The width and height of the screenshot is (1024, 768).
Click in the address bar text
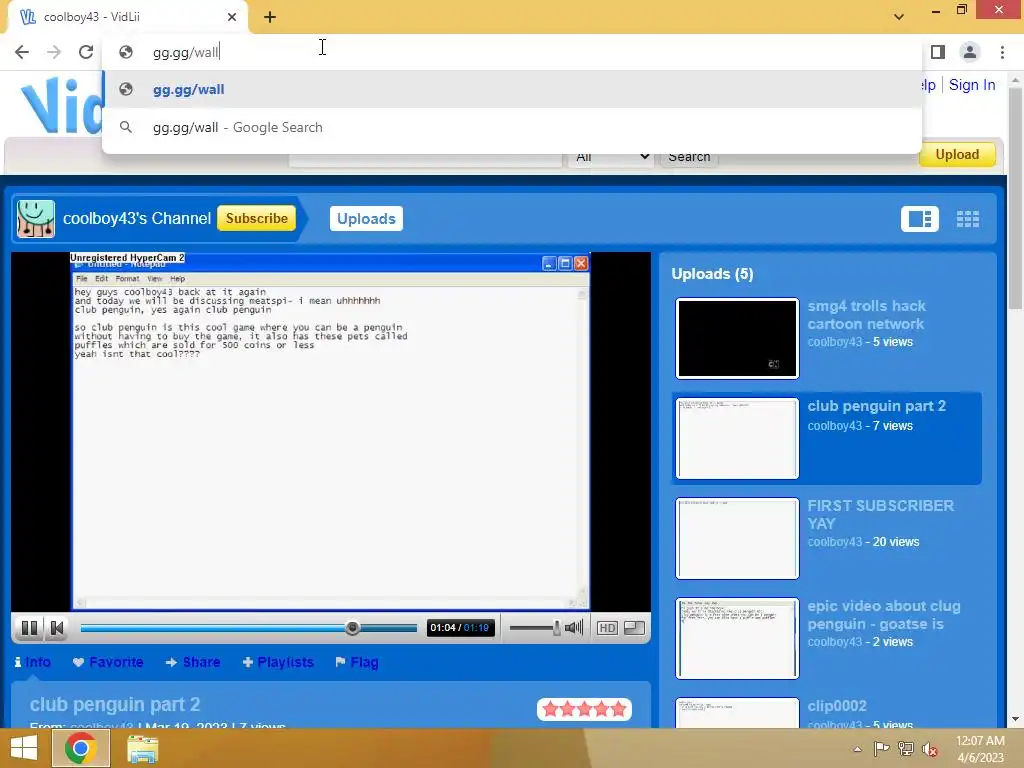tap(186, 52)
